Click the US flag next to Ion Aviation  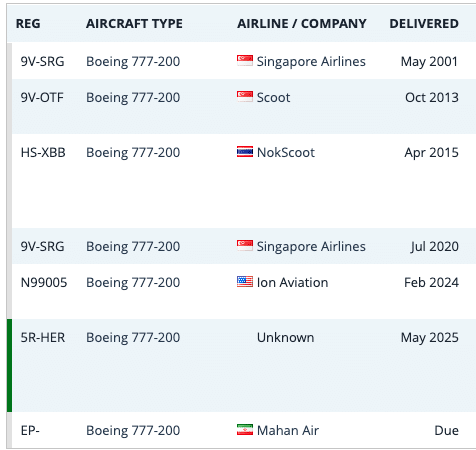[245, 282]
